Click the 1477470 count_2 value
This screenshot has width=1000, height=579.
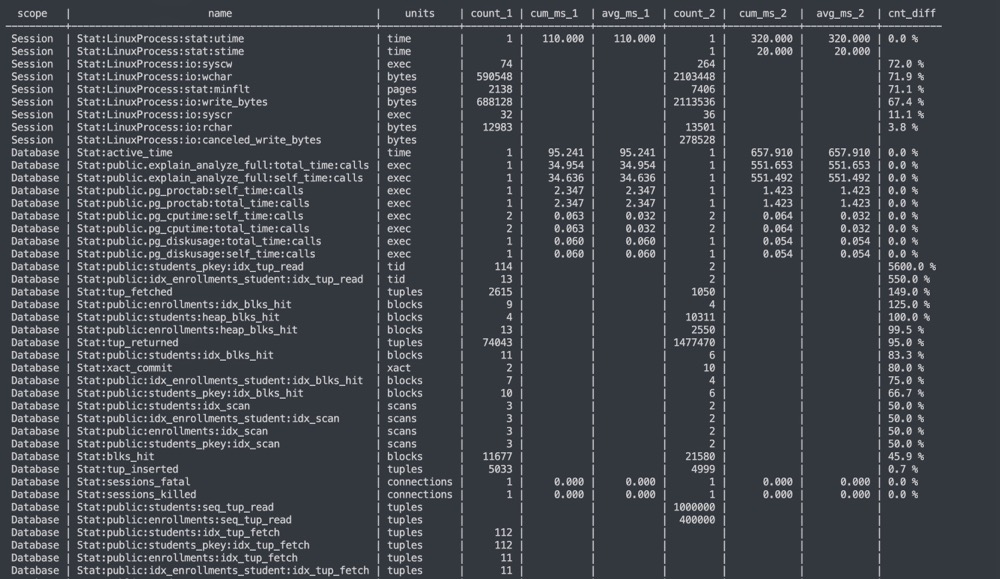[693, 342]
